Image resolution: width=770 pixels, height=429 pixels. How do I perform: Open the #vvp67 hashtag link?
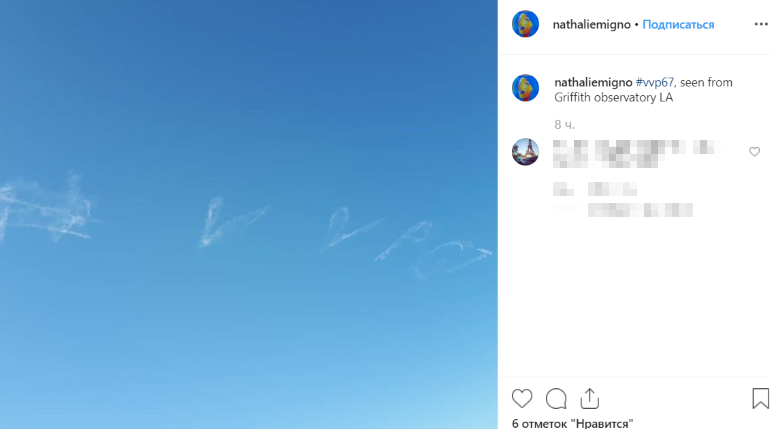coord(655,82)
